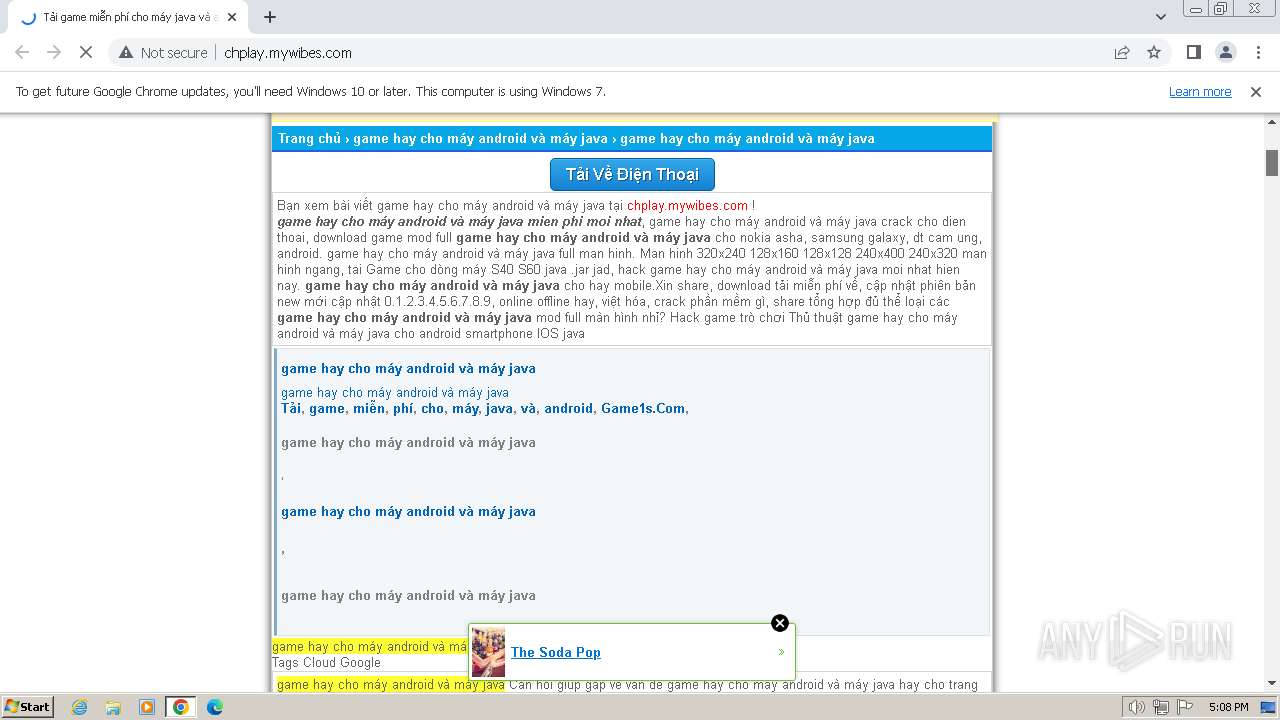Click the browser back arrow
Screen dimensions: 1280x720
[22, 52]
